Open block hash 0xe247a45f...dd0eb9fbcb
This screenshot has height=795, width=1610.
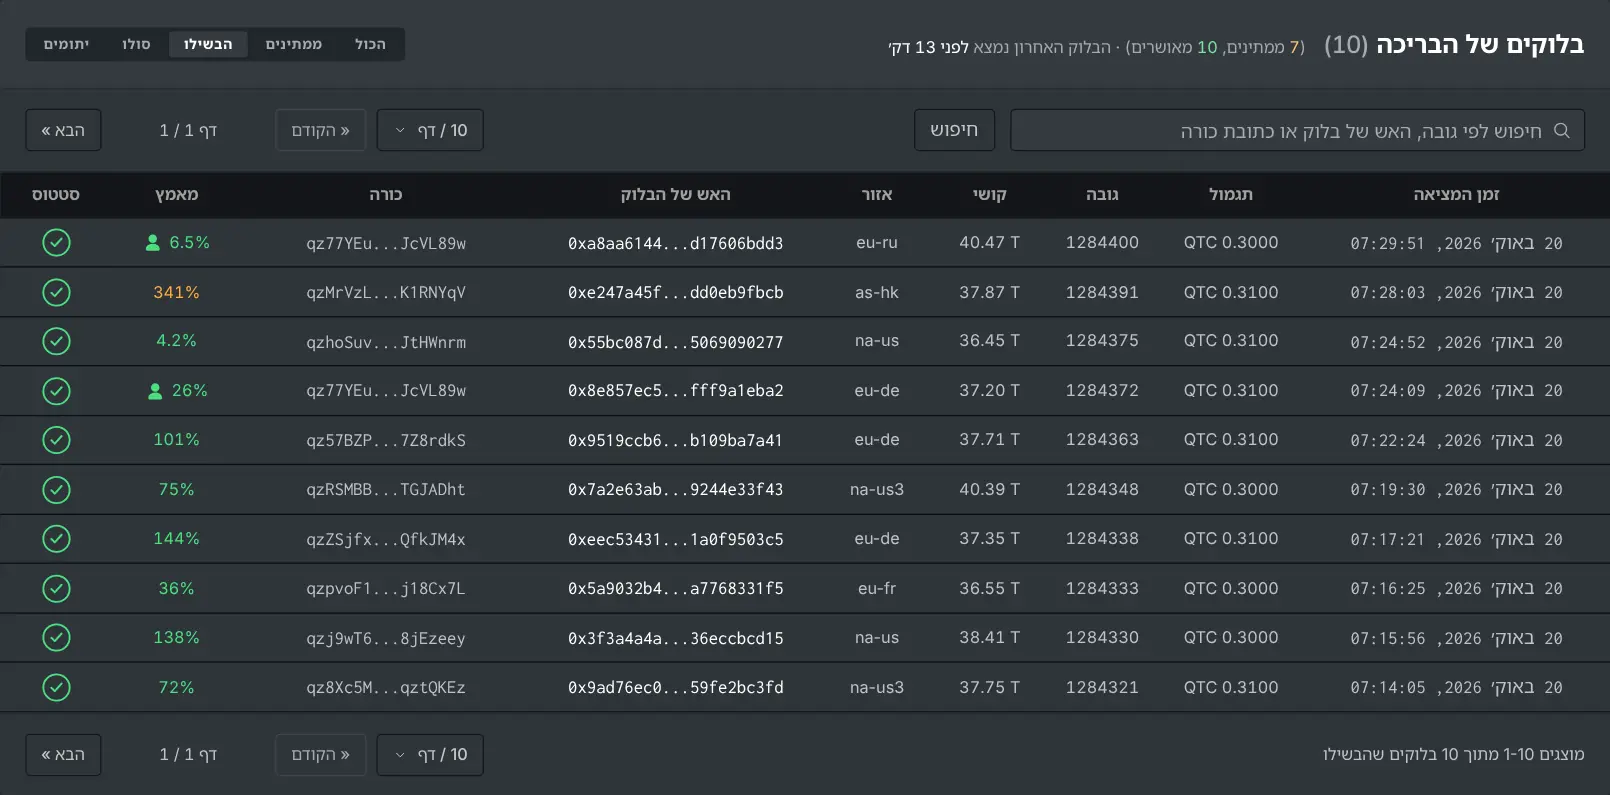[676, 293]
